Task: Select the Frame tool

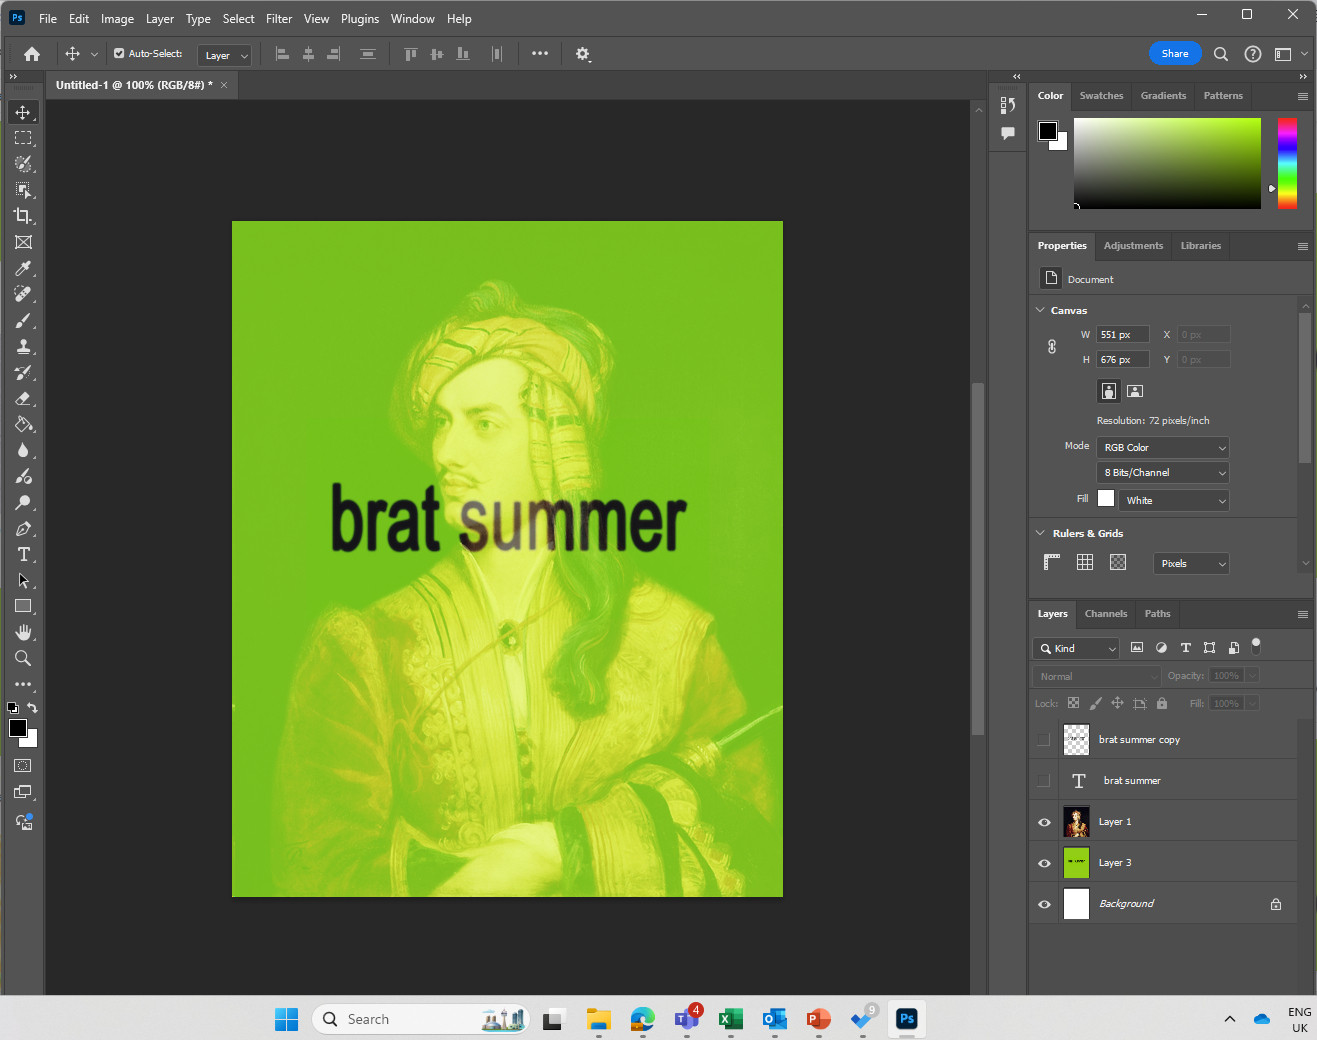Action: [x=23, y=242]
